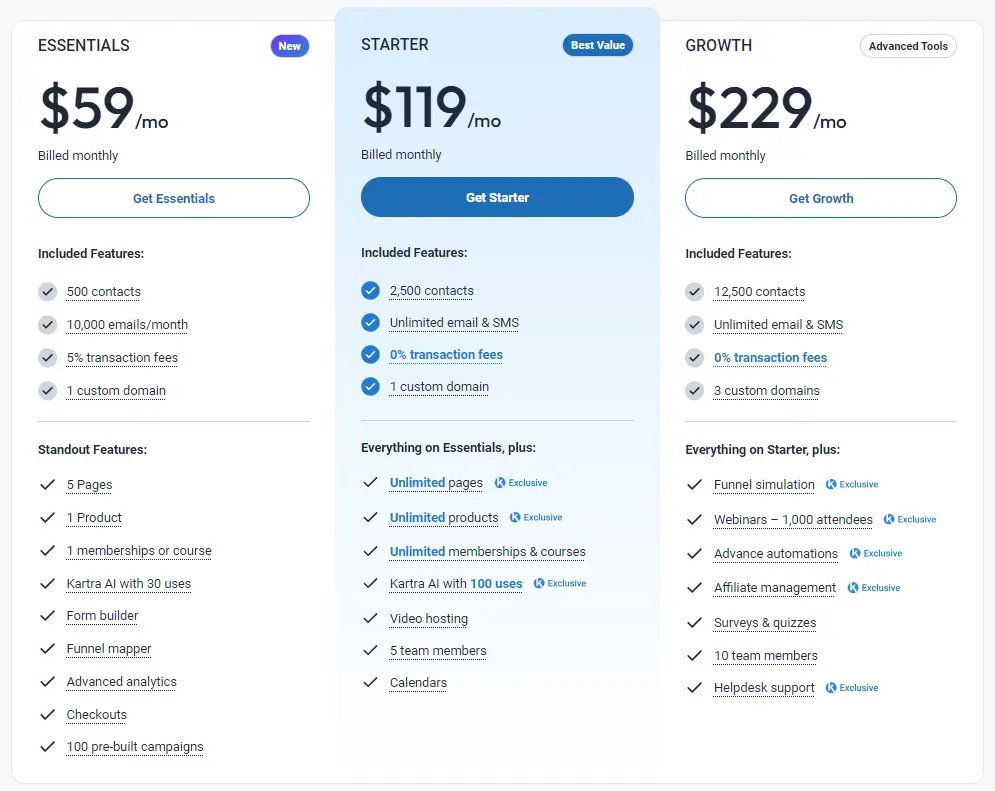The image size is (995, 791).
Task: Click the Unlimited products feature link
Action: click(x=444, y=518)
